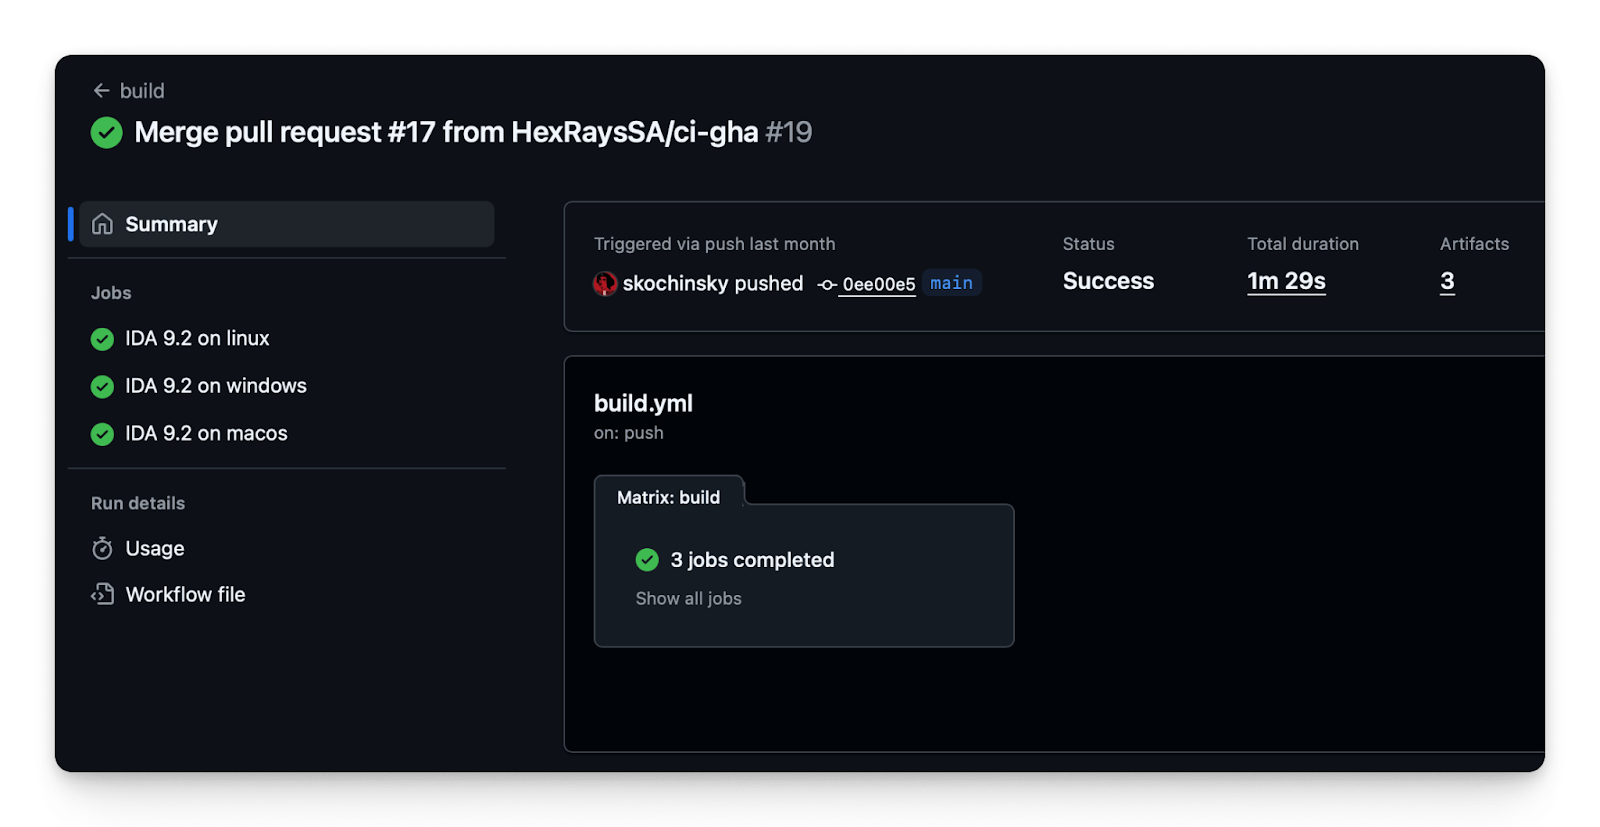
Task: Click the back arrow next to build
Action: click(x=101, y=91)
